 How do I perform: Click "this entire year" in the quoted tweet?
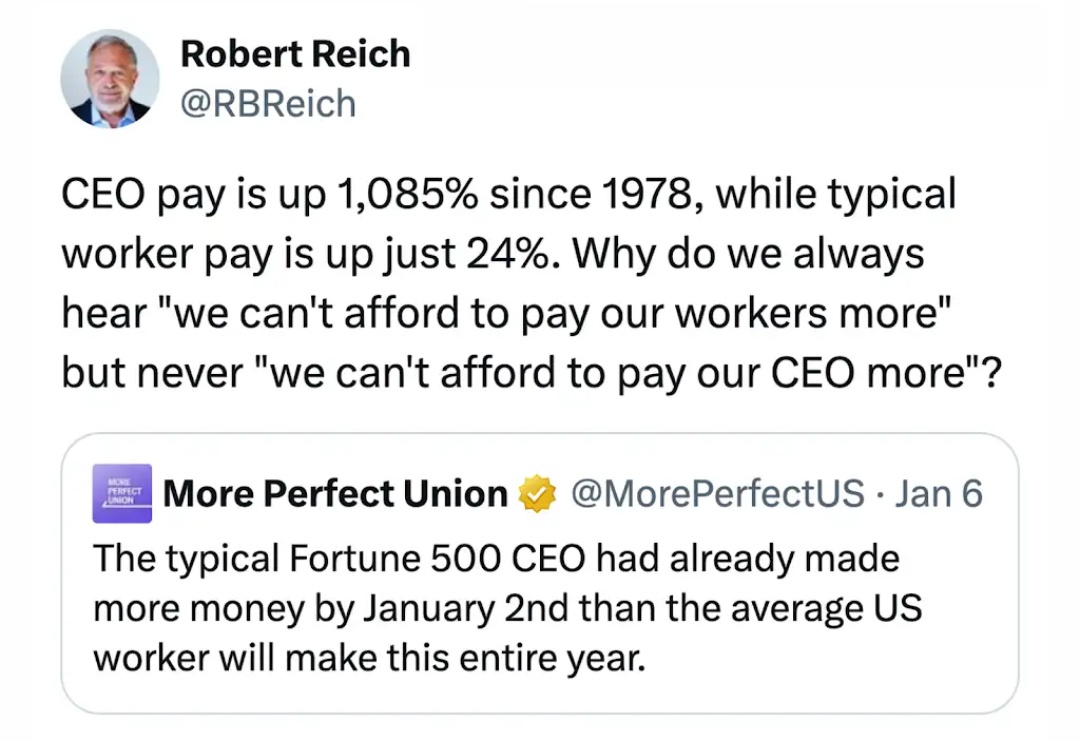coord(515,659)
